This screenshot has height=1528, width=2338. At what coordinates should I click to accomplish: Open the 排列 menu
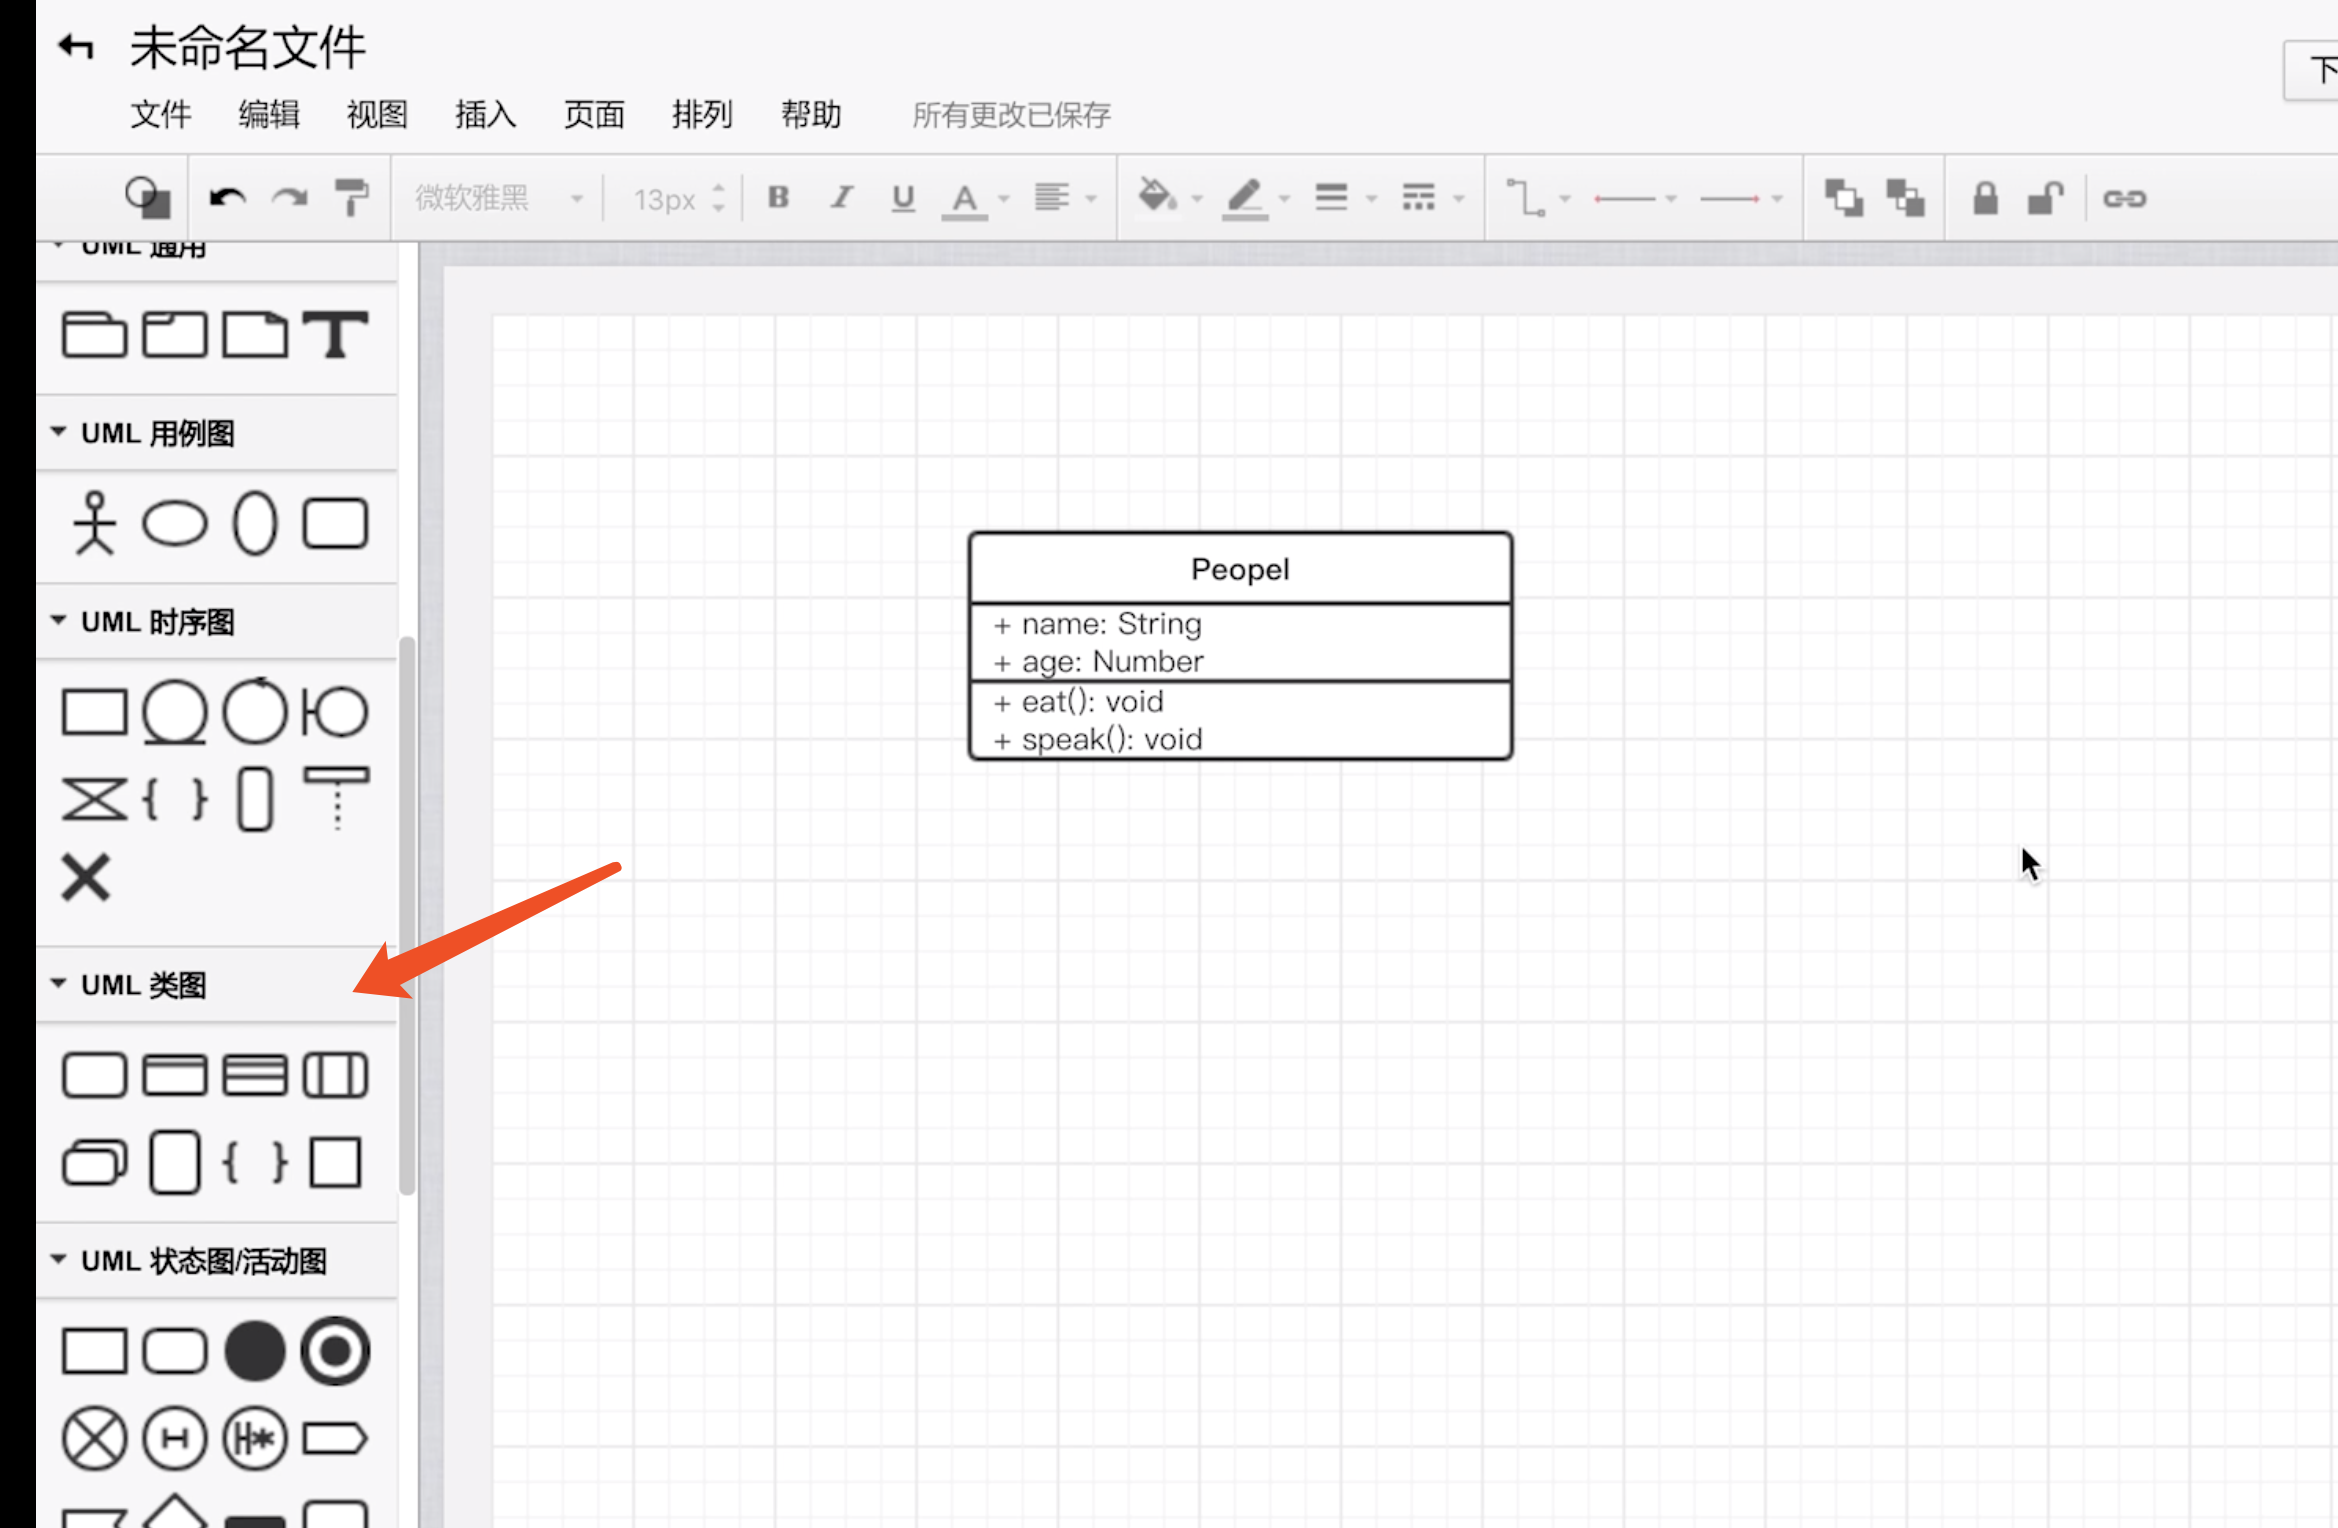coord(702,115)
